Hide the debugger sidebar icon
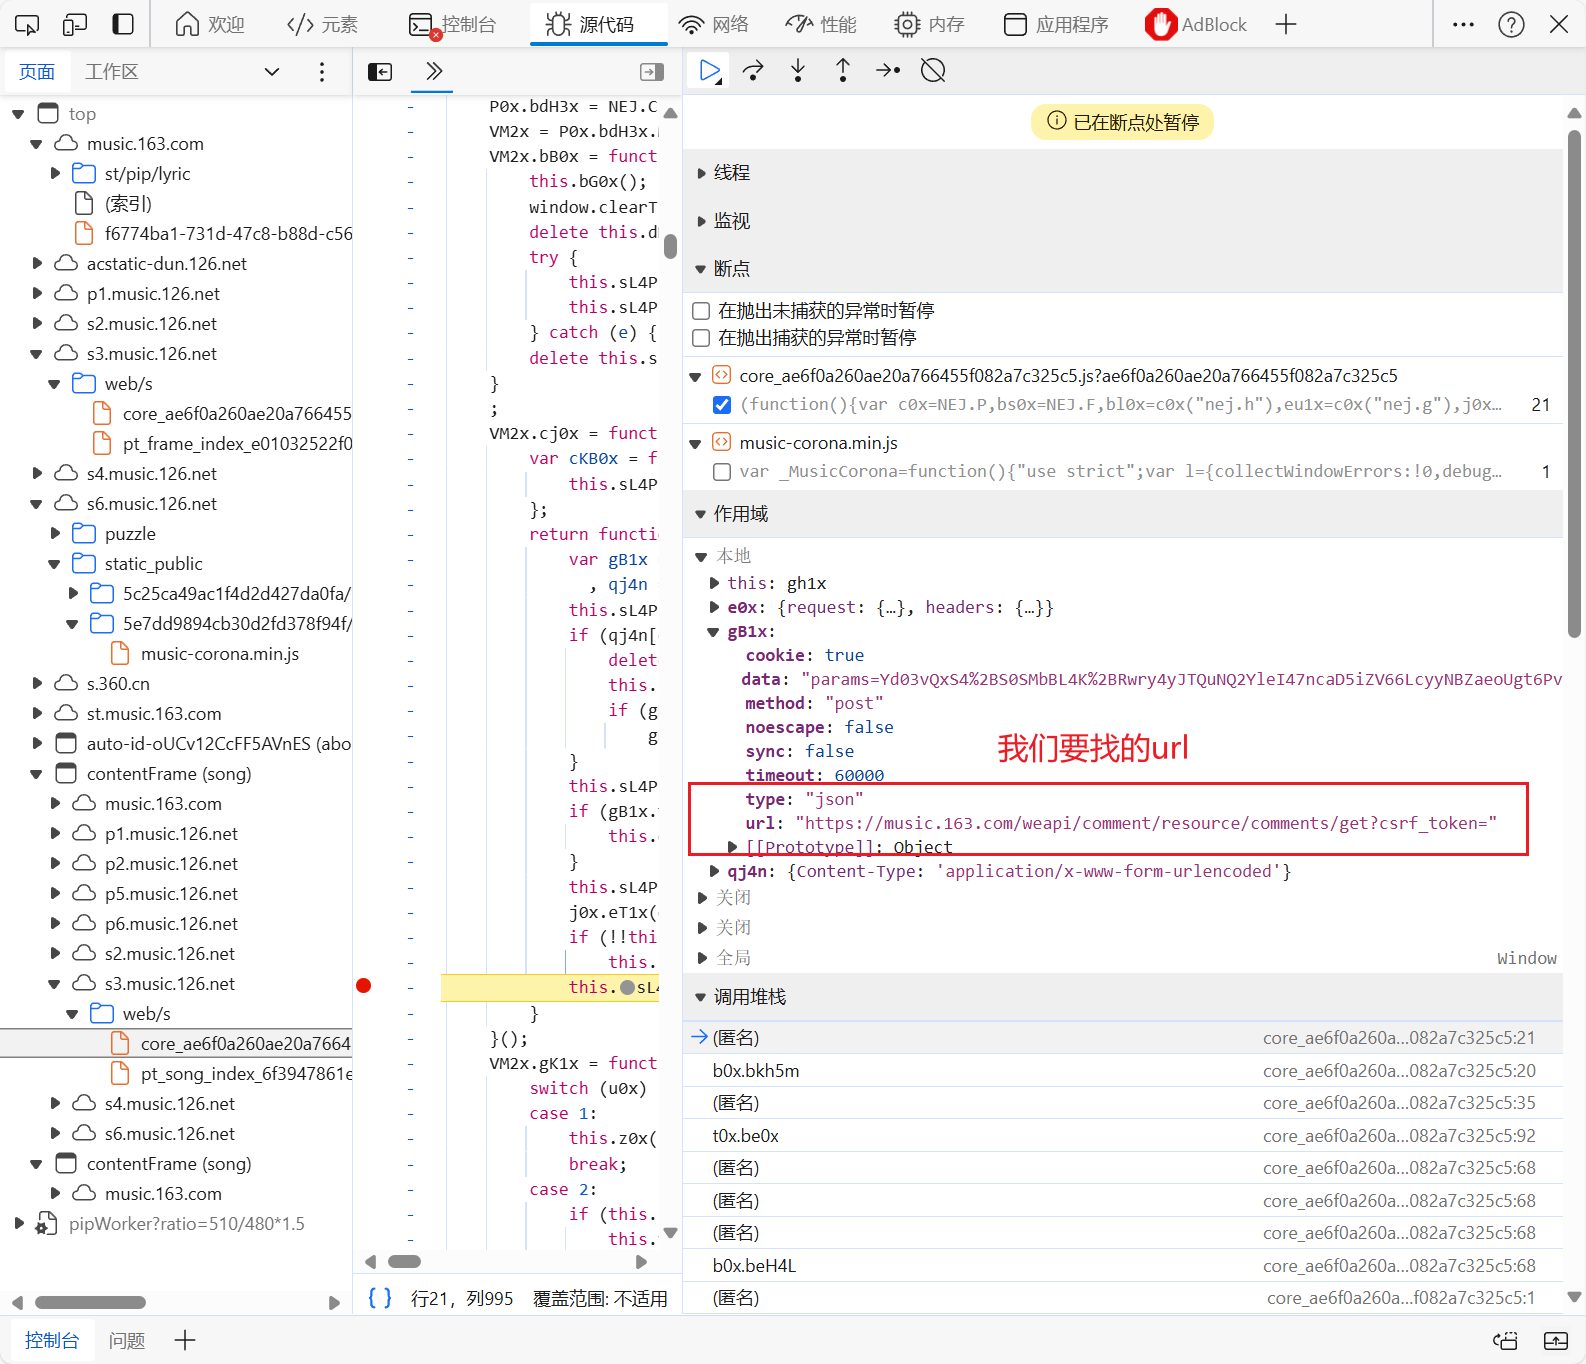 [x=652, y=72]
